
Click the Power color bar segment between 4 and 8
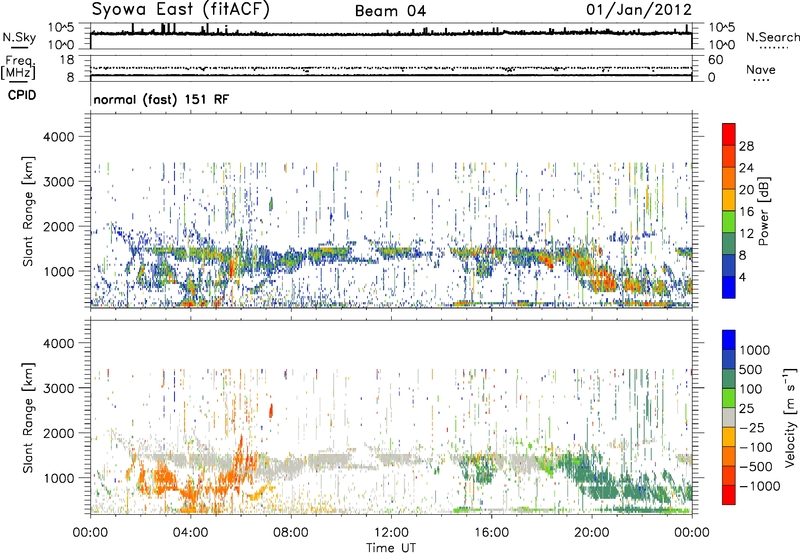[729, 265]
